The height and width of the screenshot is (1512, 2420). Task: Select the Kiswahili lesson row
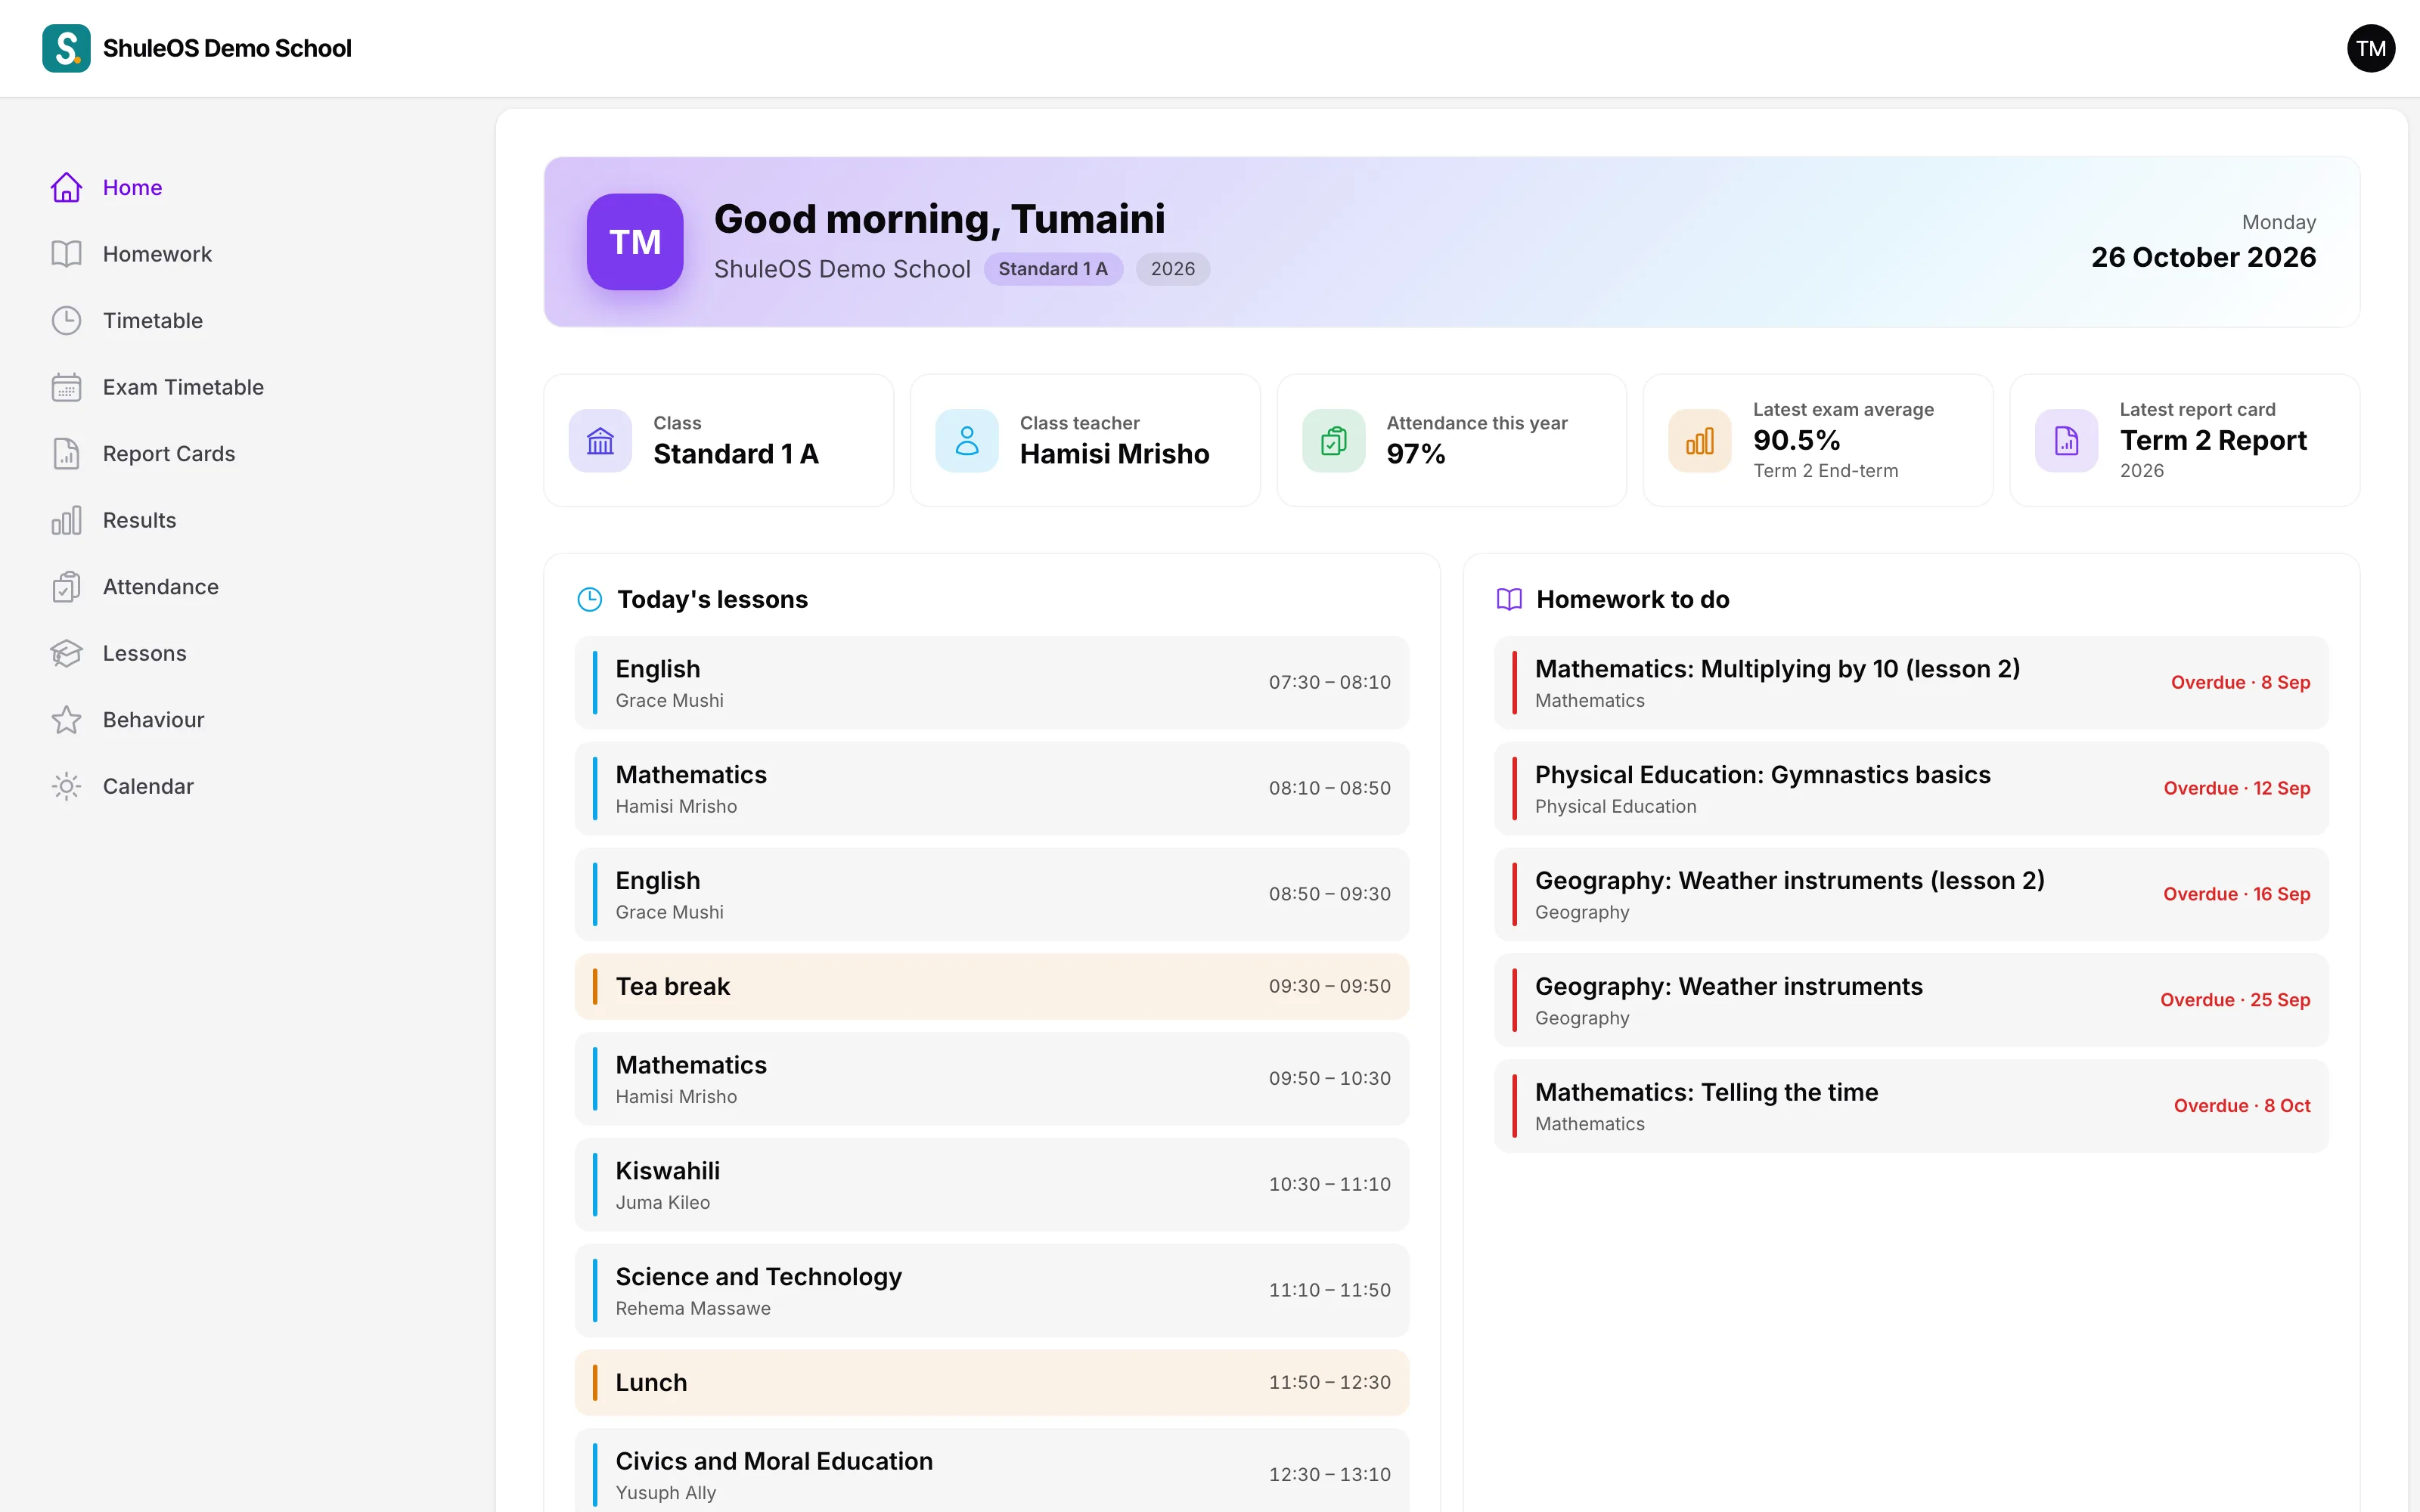tap(992, 1185)
